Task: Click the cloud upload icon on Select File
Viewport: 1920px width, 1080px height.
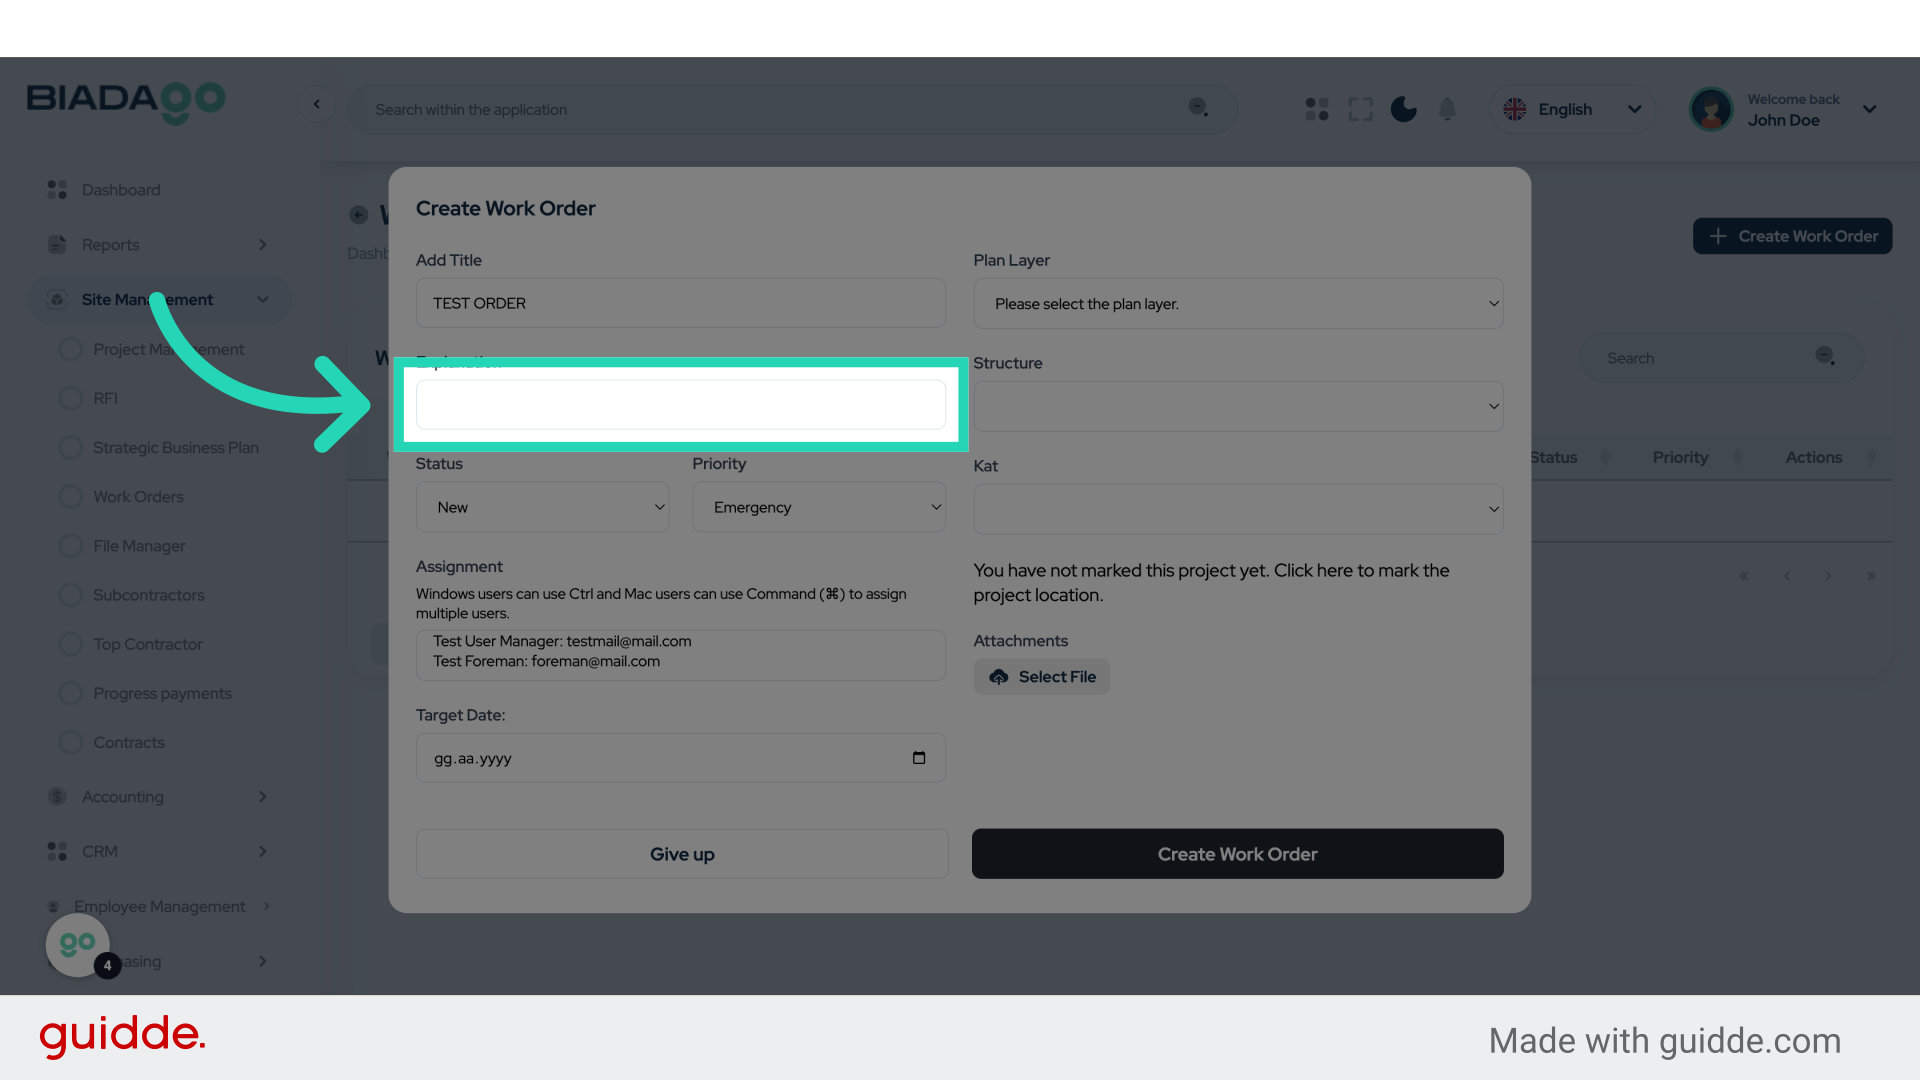Action: point(998,677)
